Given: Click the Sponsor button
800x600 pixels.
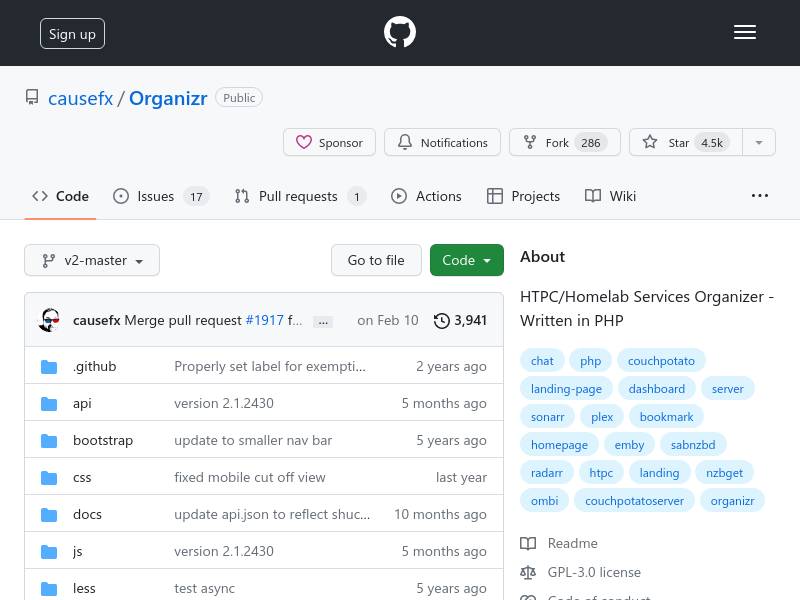Looking at the screenshot, I should [330, 142].
